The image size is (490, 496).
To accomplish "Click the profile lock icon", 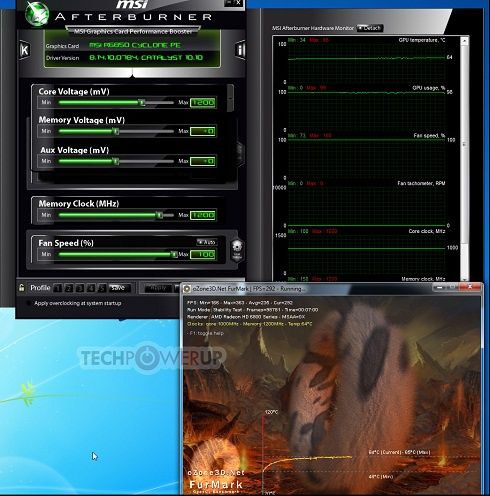I will point(21,288).
